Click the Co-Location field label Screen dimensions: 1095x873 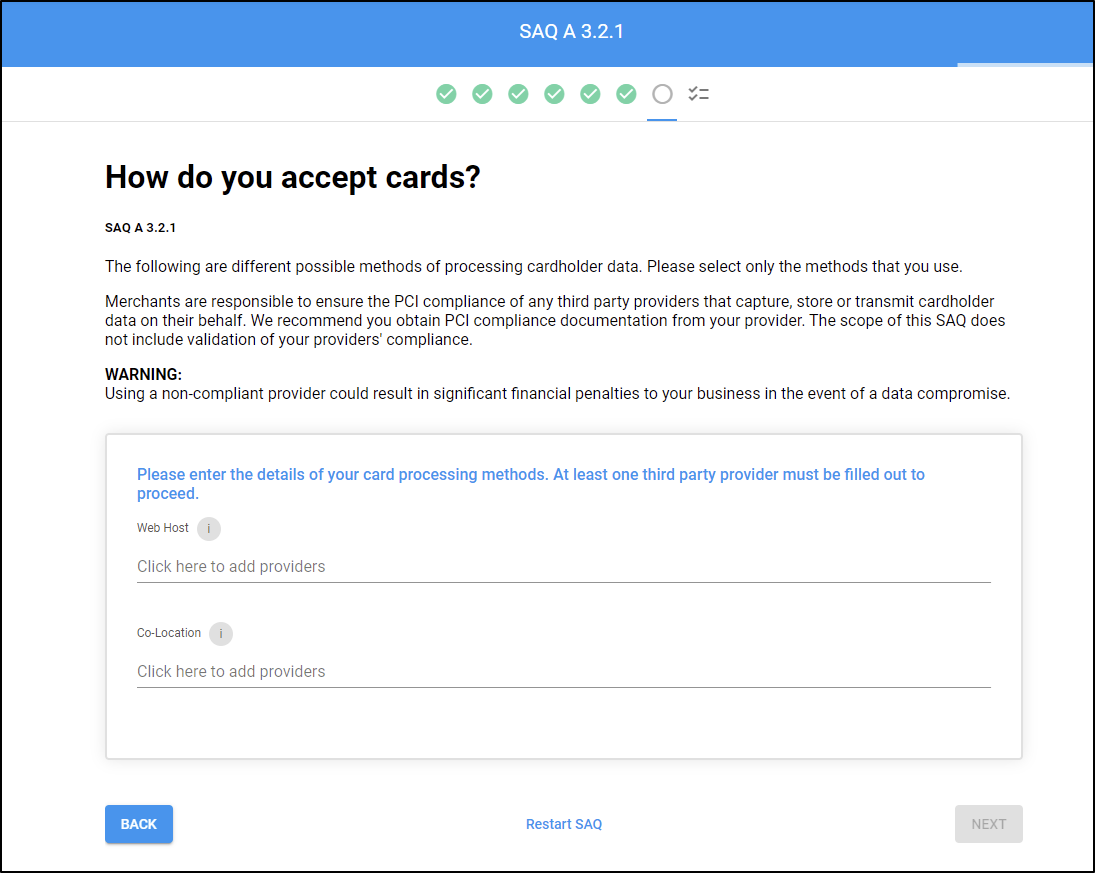[169, 633]
